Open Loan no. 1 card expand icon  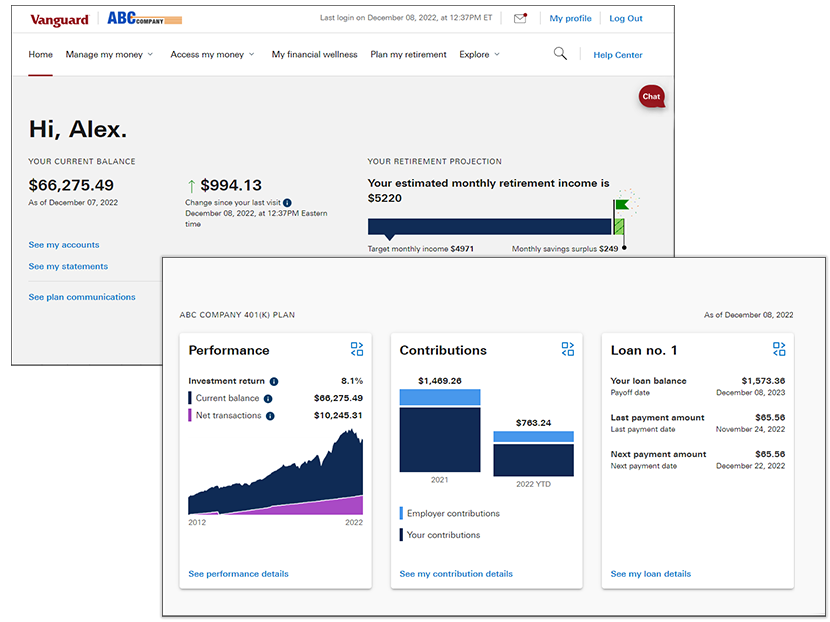point(779,349)
